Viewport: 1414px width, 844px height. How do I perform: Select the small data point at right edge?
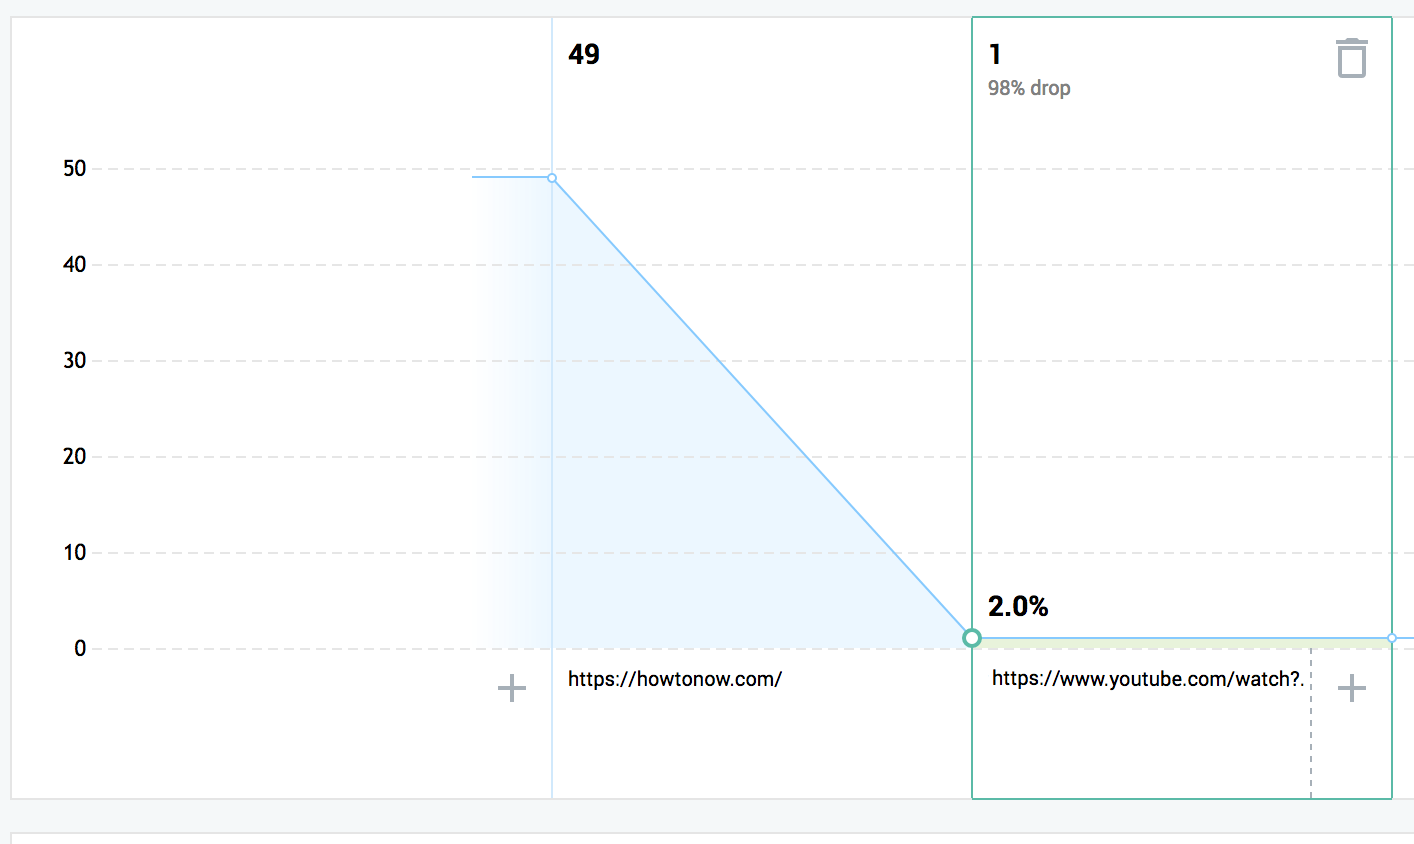[1392, 638]
